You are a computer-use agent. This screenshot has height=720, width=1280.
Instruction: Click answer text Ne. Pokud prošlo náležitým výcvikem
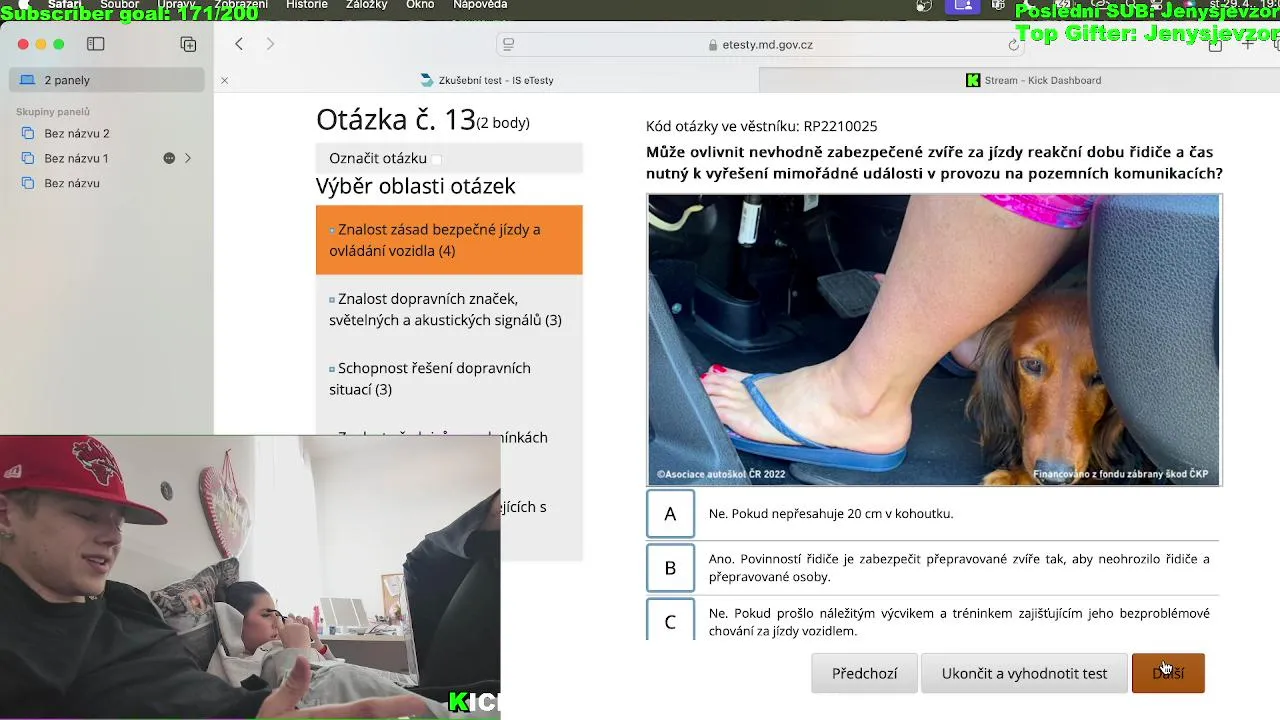959,622
